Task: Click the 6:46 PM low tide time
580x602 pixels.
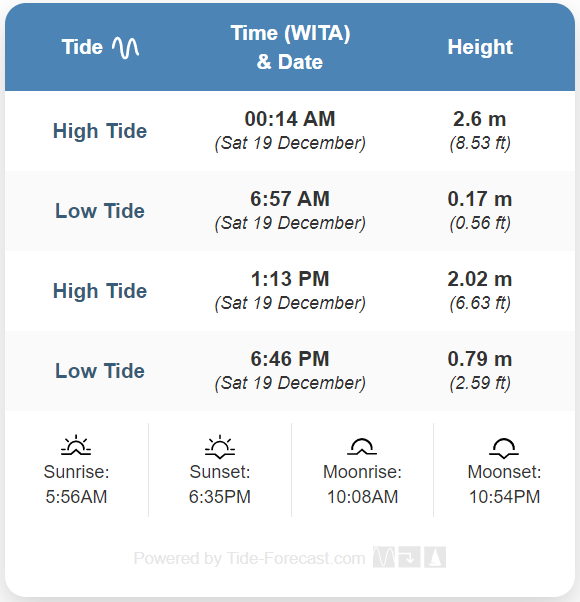Action: coord(290,359)
